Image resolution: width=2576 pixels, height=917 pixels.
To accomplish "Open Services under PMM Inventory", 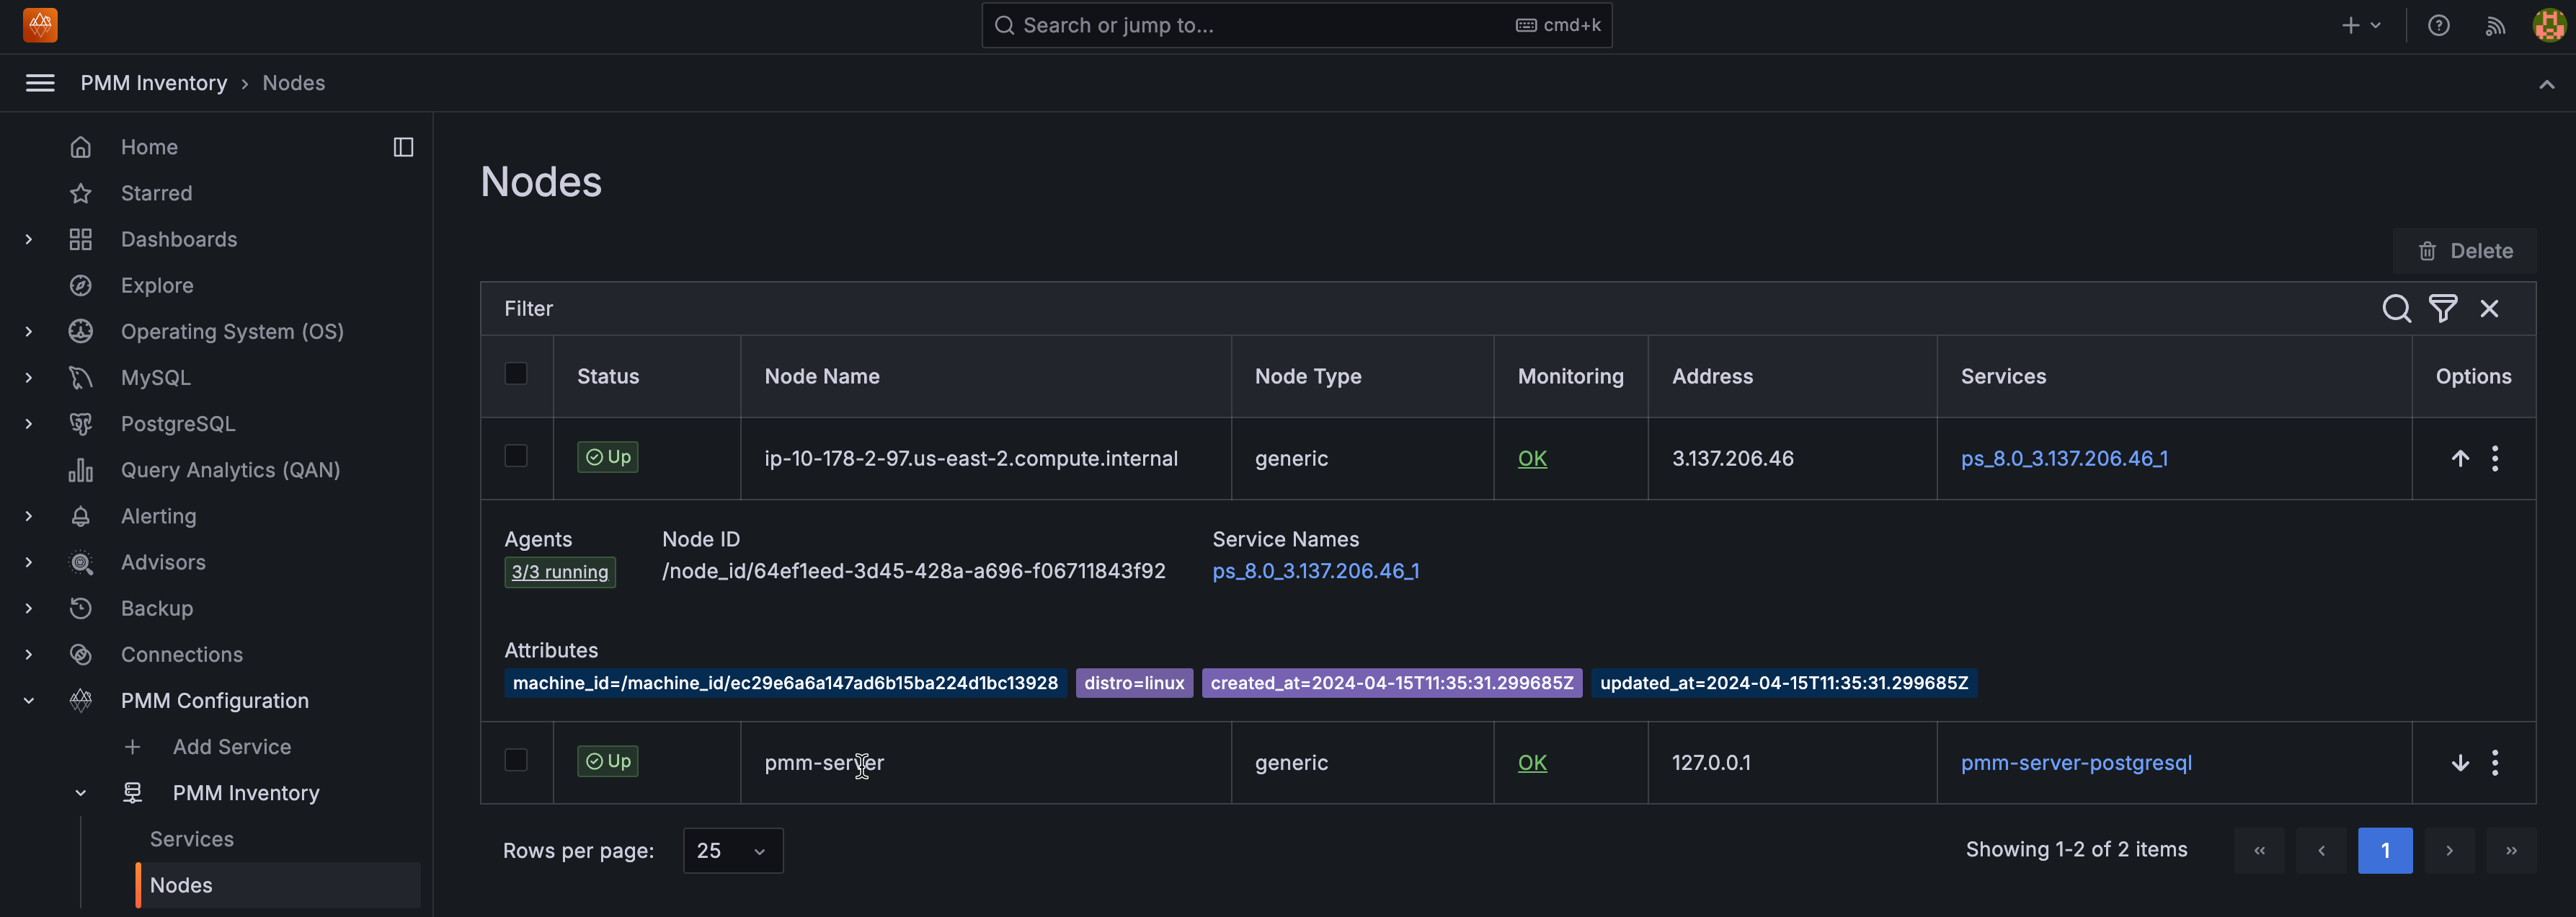I will [x=192, y=839].
